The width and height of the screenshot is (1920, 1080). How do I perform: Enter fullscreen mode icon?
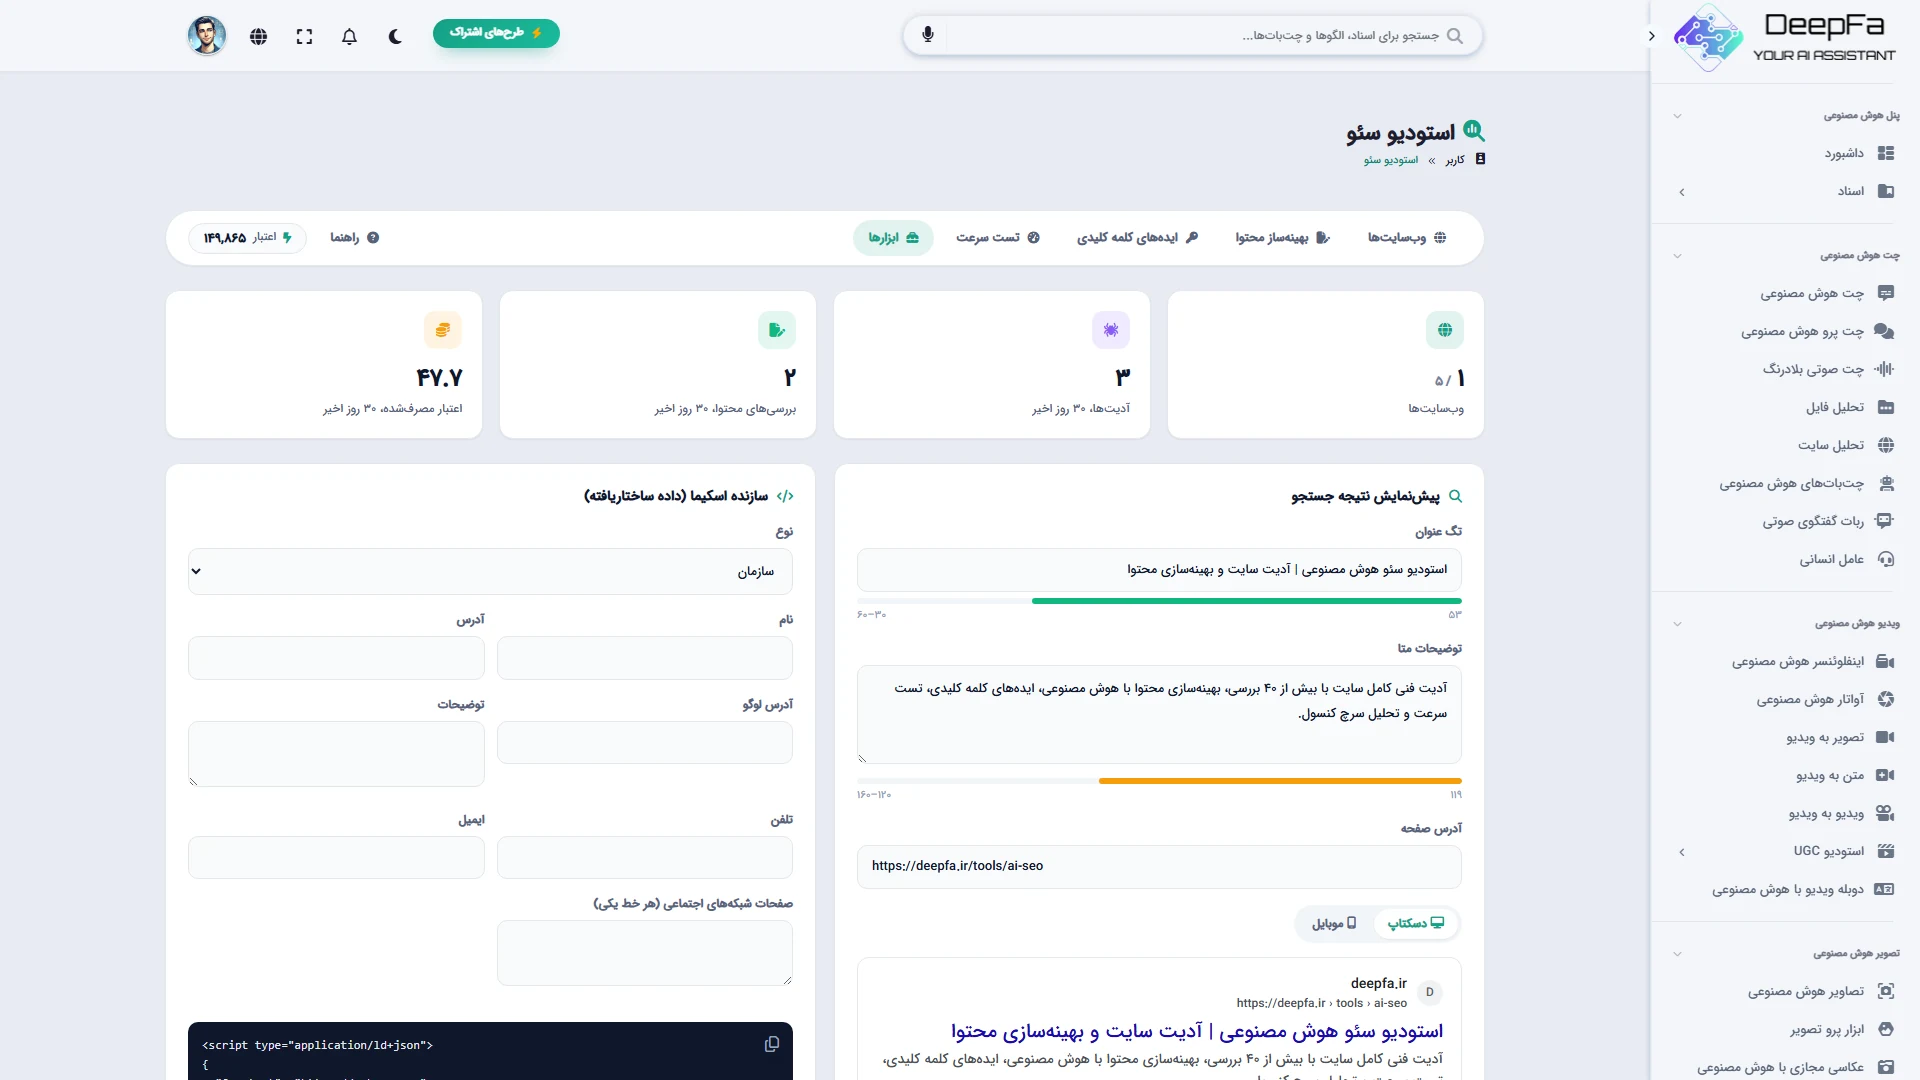305,36
